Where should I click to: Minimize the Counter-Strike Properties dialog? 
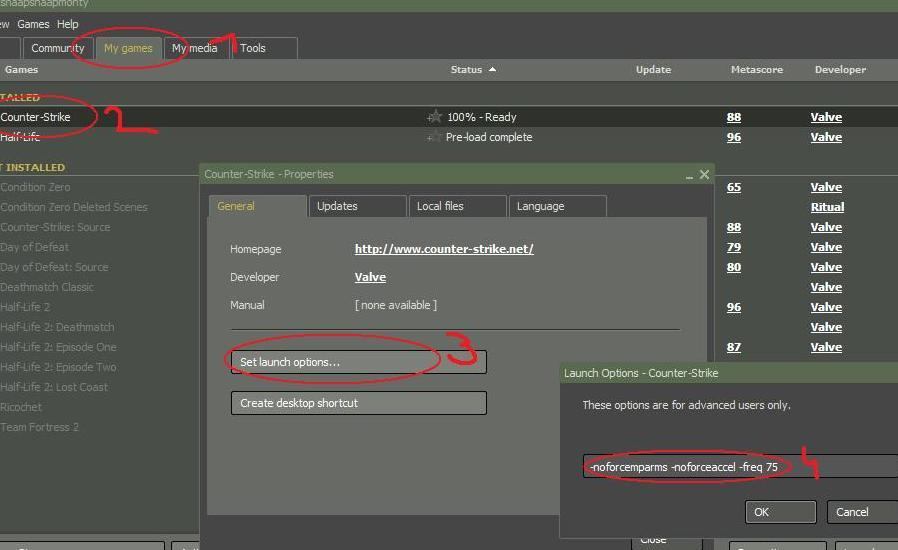coord(689,175)
